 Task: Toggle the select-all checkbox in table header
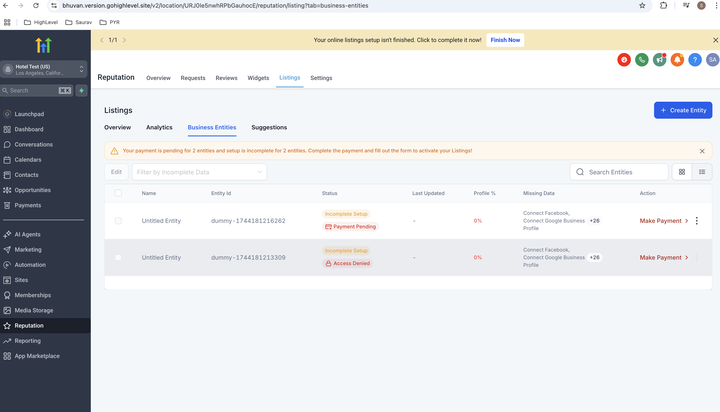(x=118, y=193)
